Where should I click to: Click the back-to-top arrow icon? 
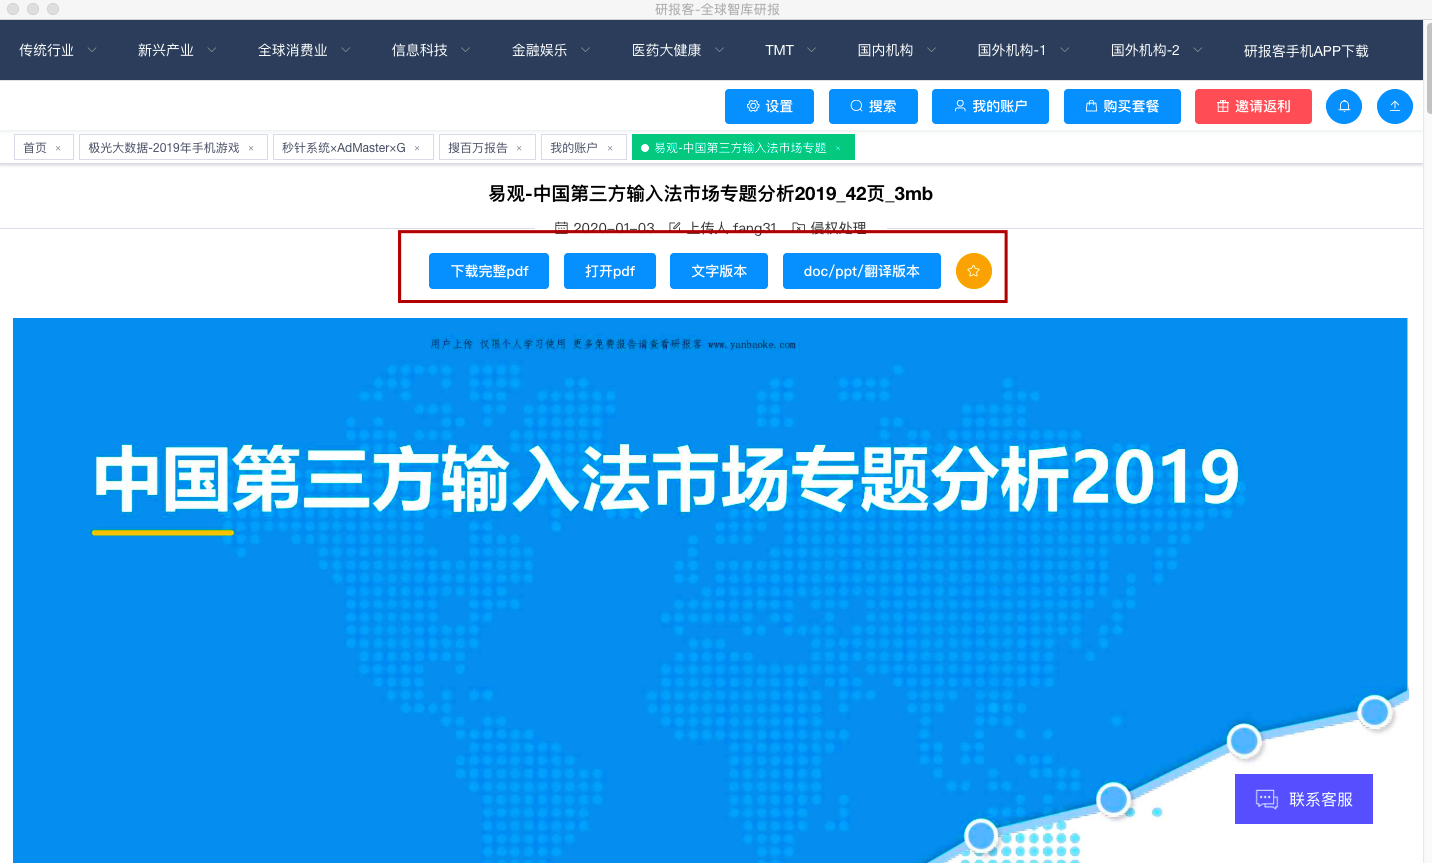pos(1395,106)
